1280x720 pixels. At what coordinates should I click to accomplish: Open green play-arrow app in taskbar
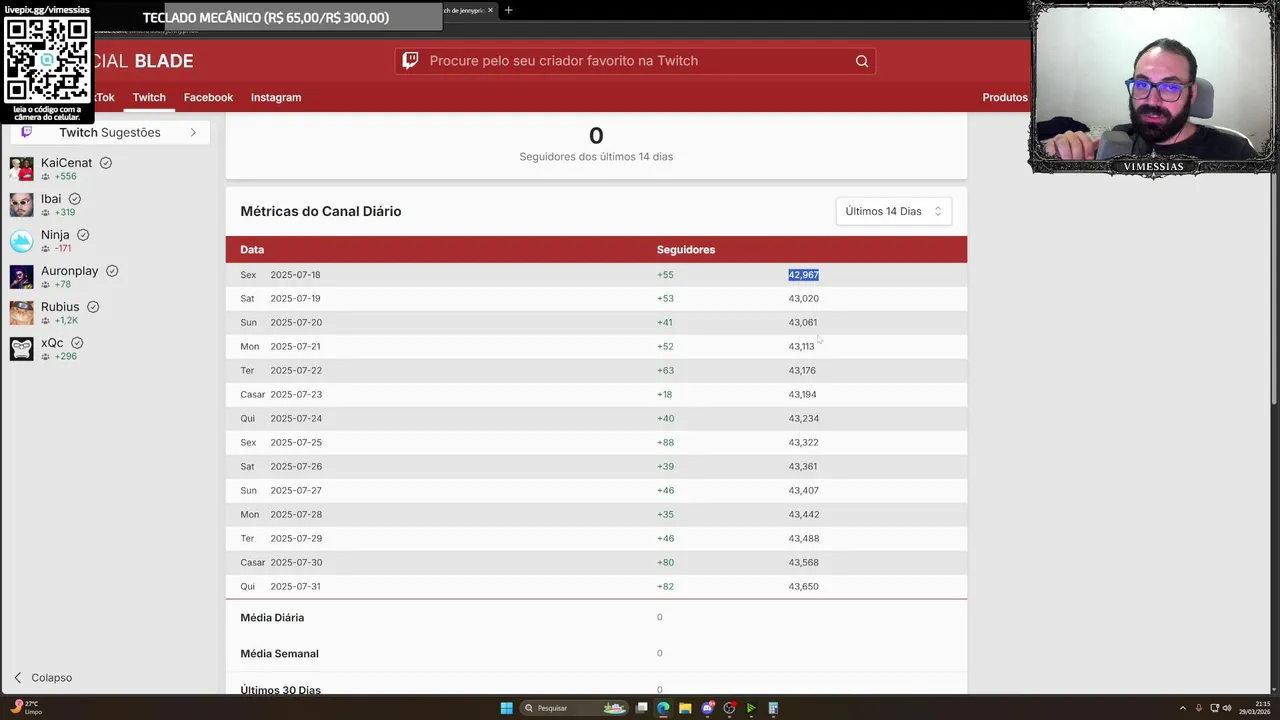[751, 708]
